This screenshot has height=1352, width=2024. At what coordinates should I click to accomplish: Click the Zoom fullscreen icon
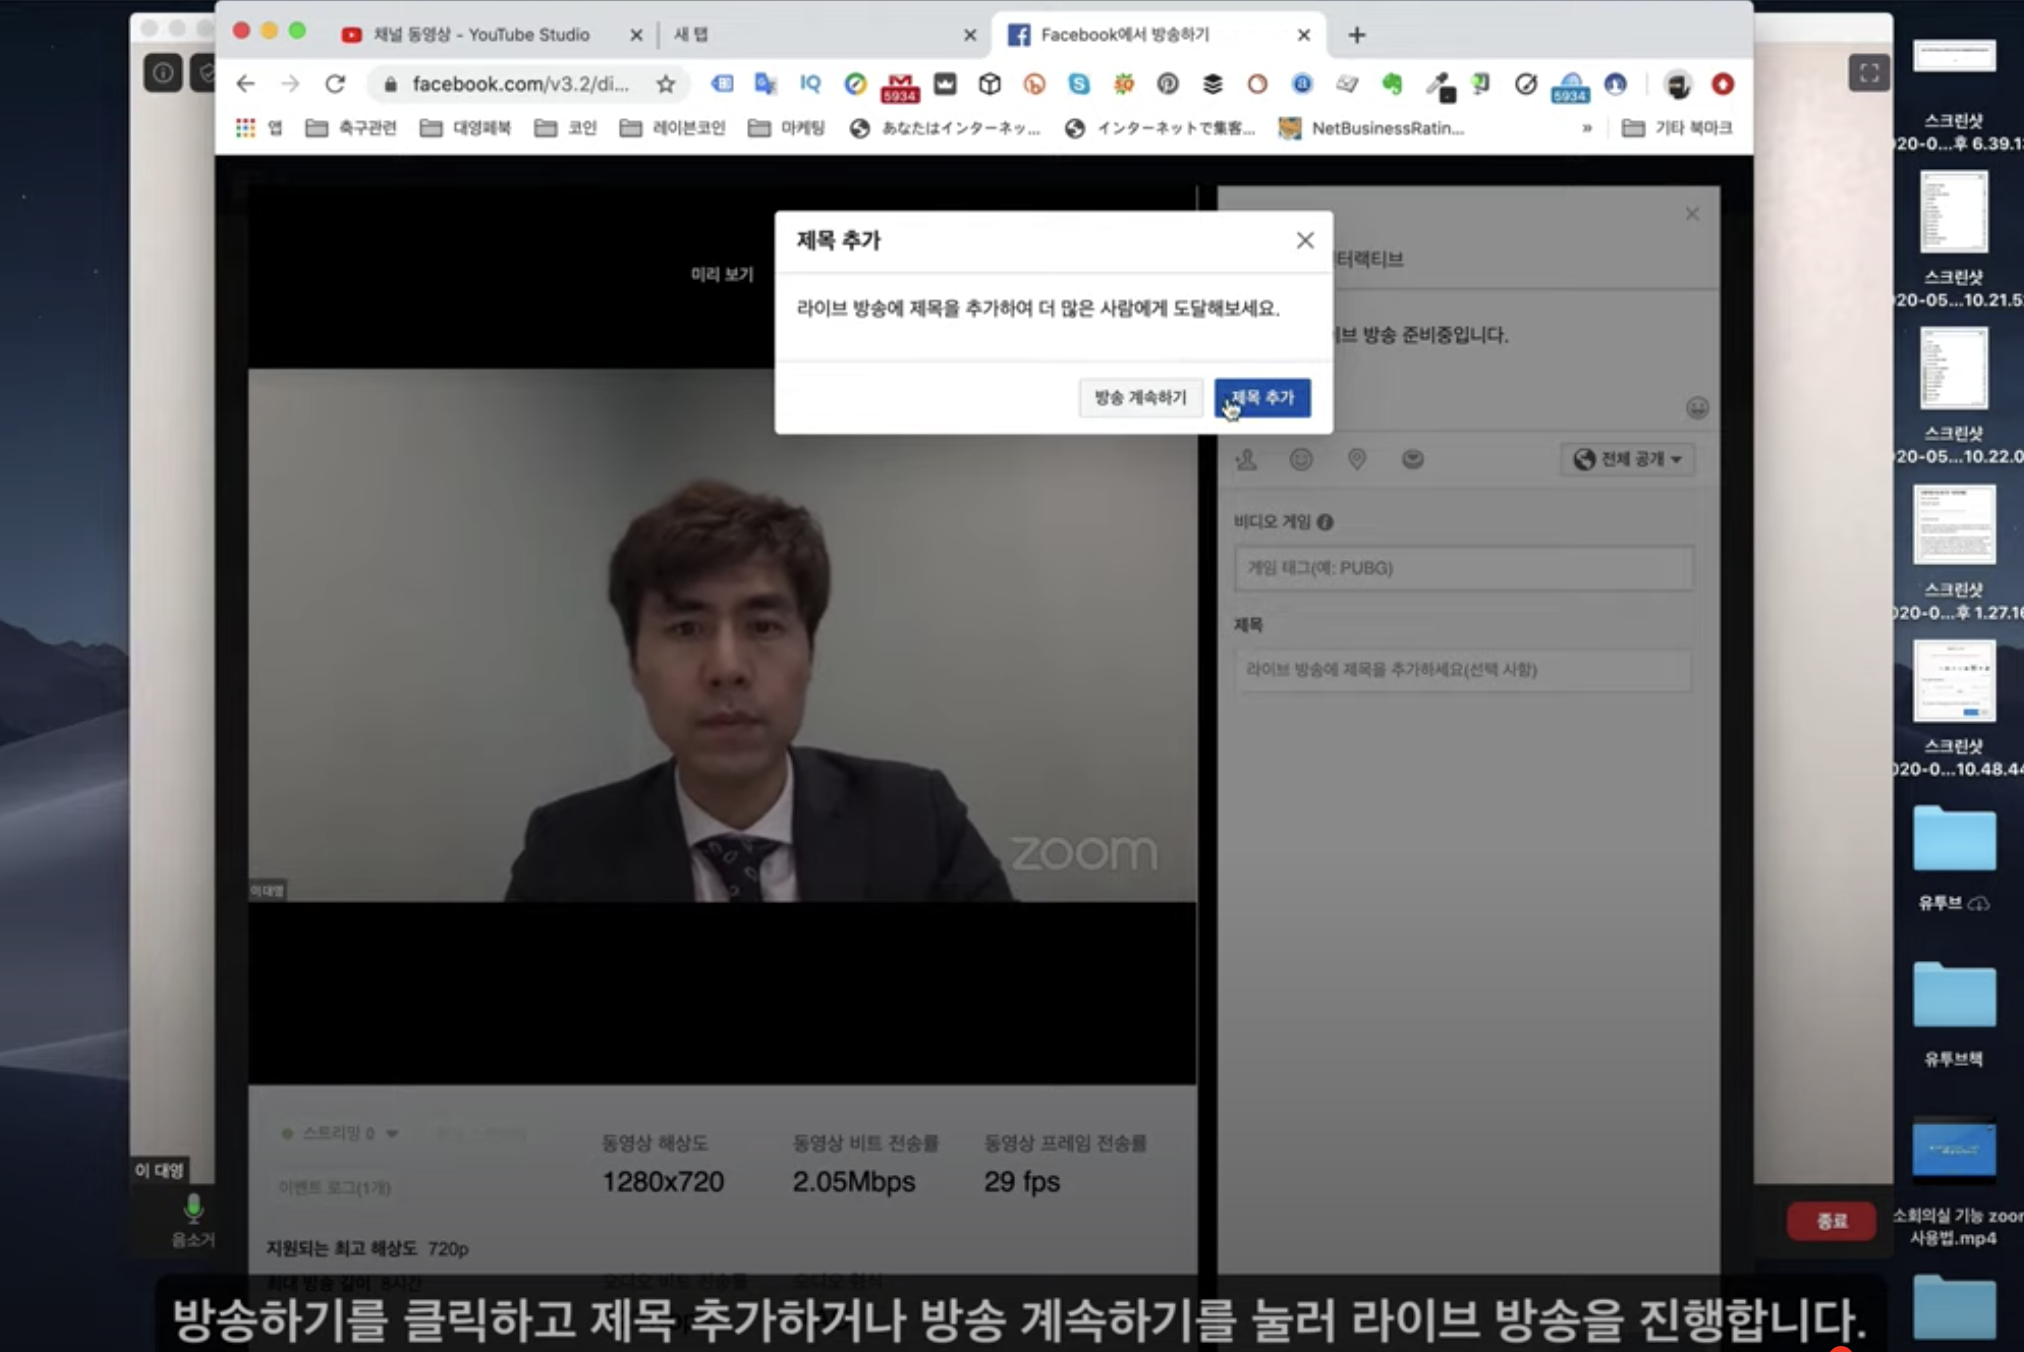coord(1868,73)
